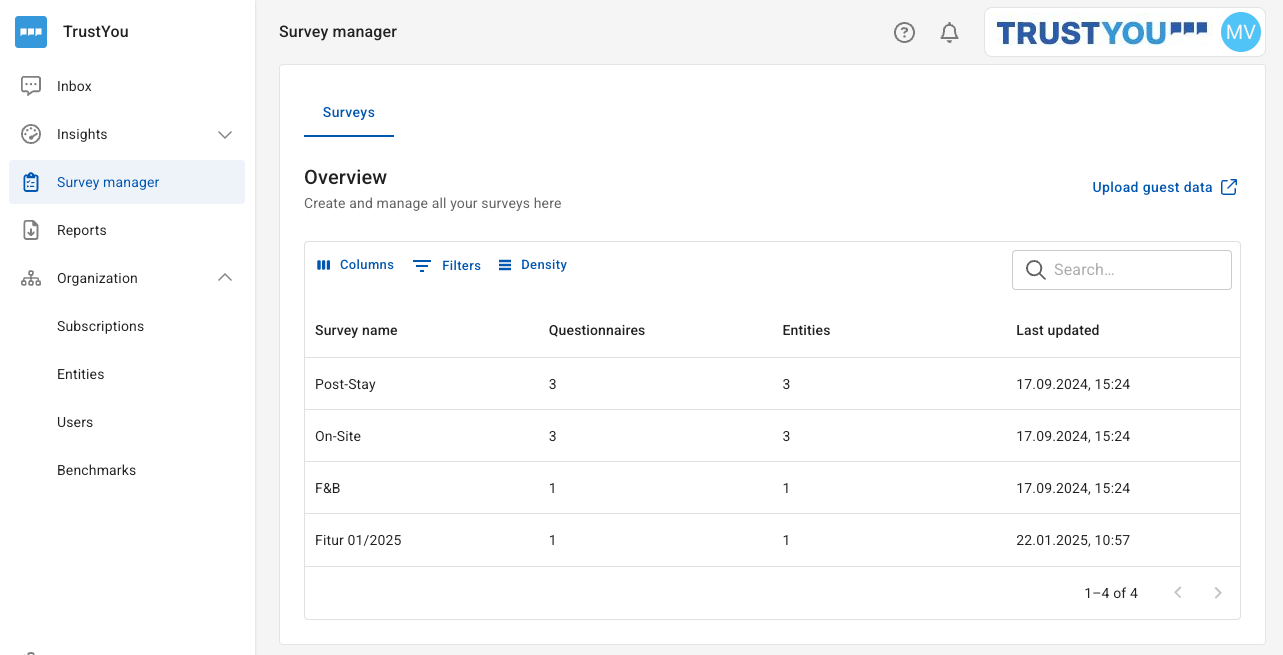Open notifications bell icon

click(950, 33)
